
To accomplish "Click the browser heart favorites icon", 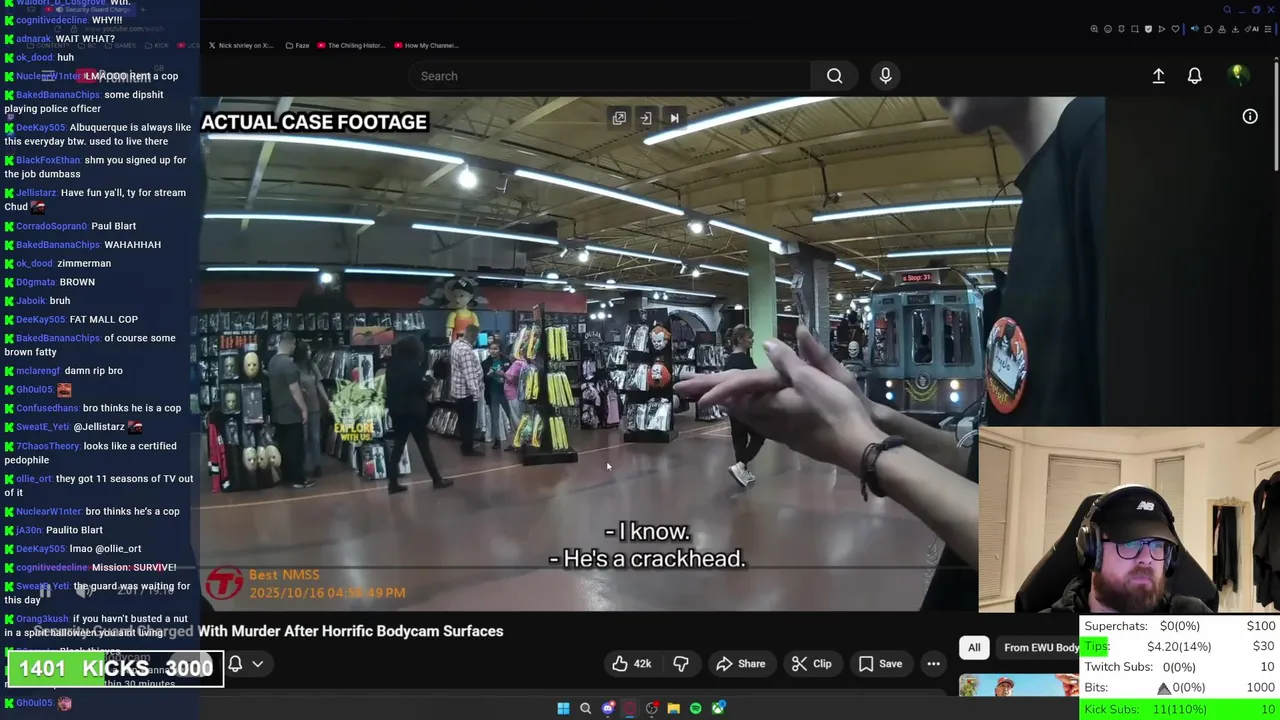I will (1176, 29).
